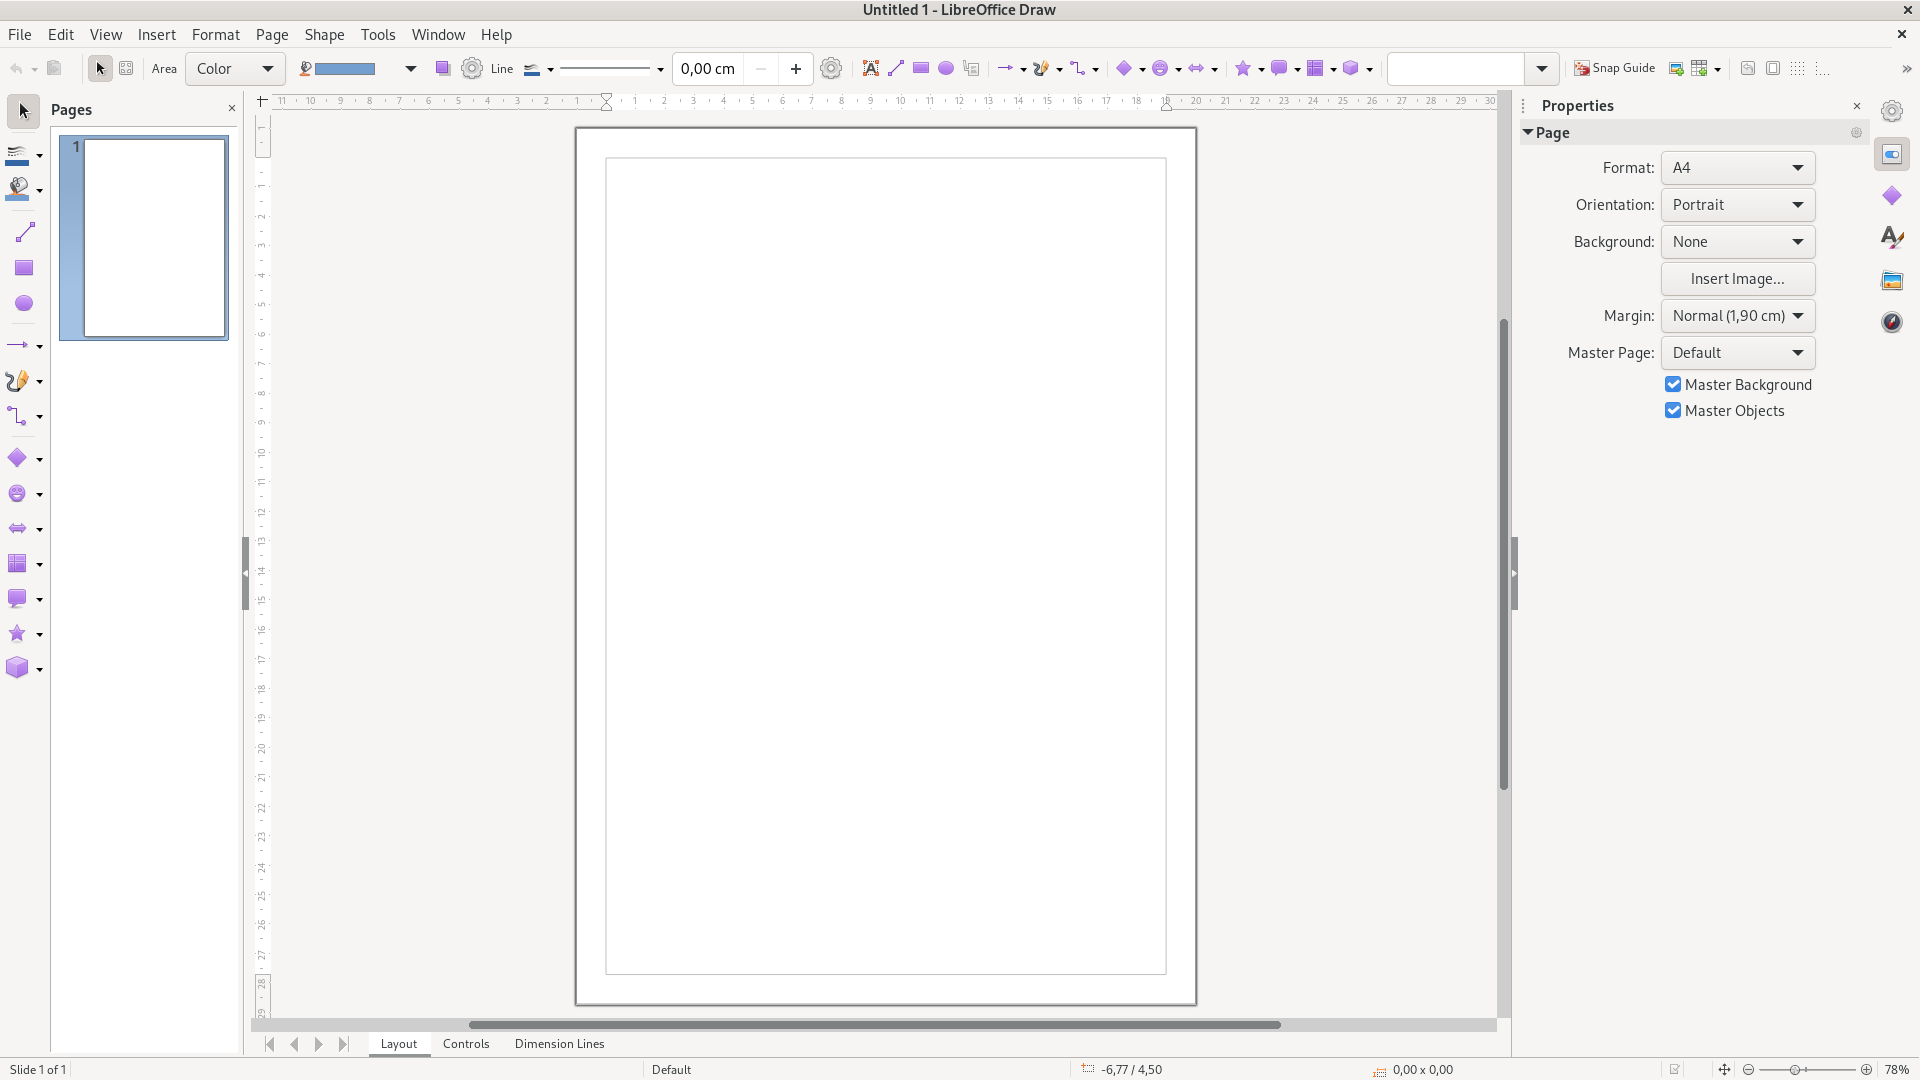Open the Styles sidebar deck
Screen dimensions: 1920x1080
tap(1891, 238)
